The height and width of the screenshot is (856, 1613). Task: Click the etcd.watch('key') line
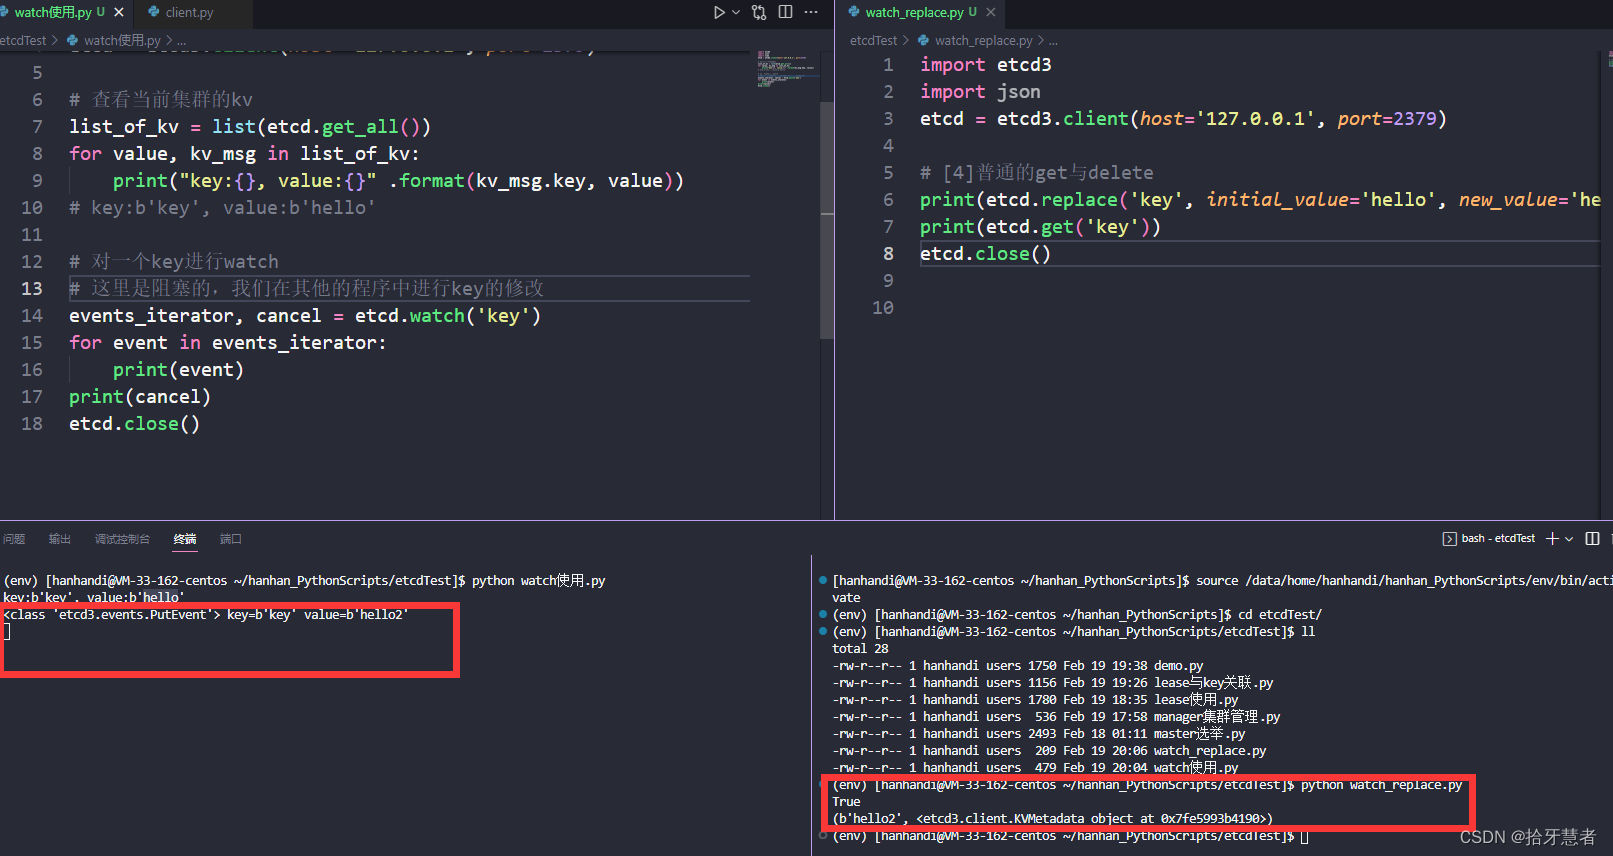coord(305,316)
